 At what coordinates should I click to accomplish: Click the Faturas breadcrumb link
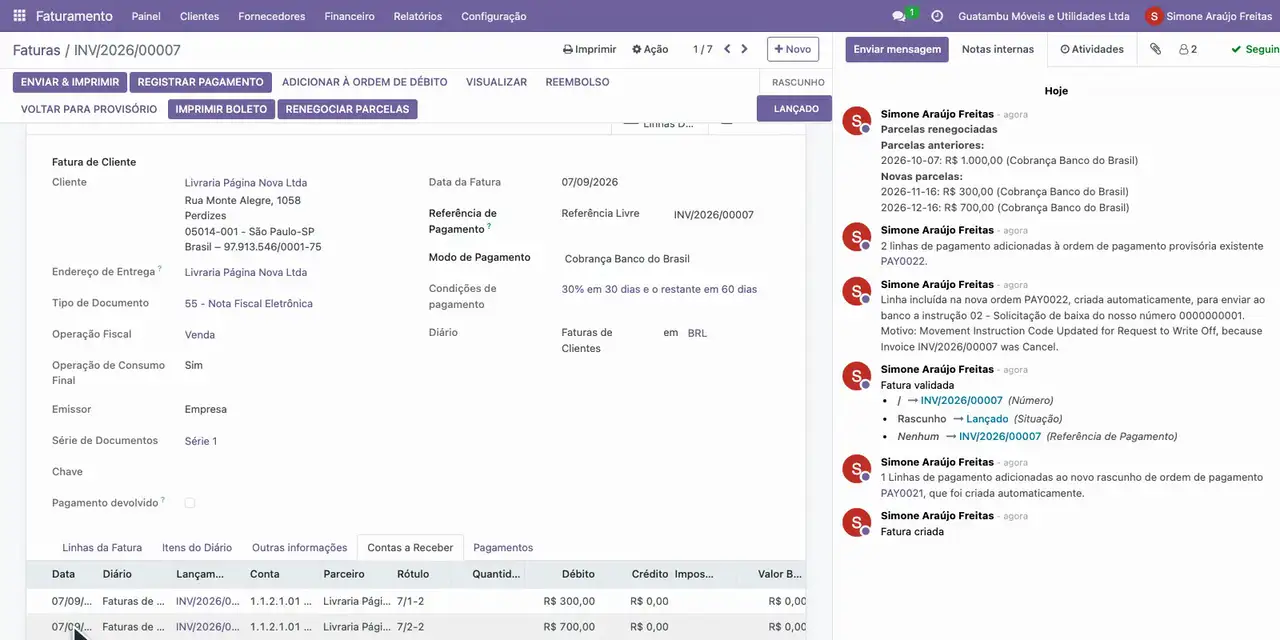[37, 50]
